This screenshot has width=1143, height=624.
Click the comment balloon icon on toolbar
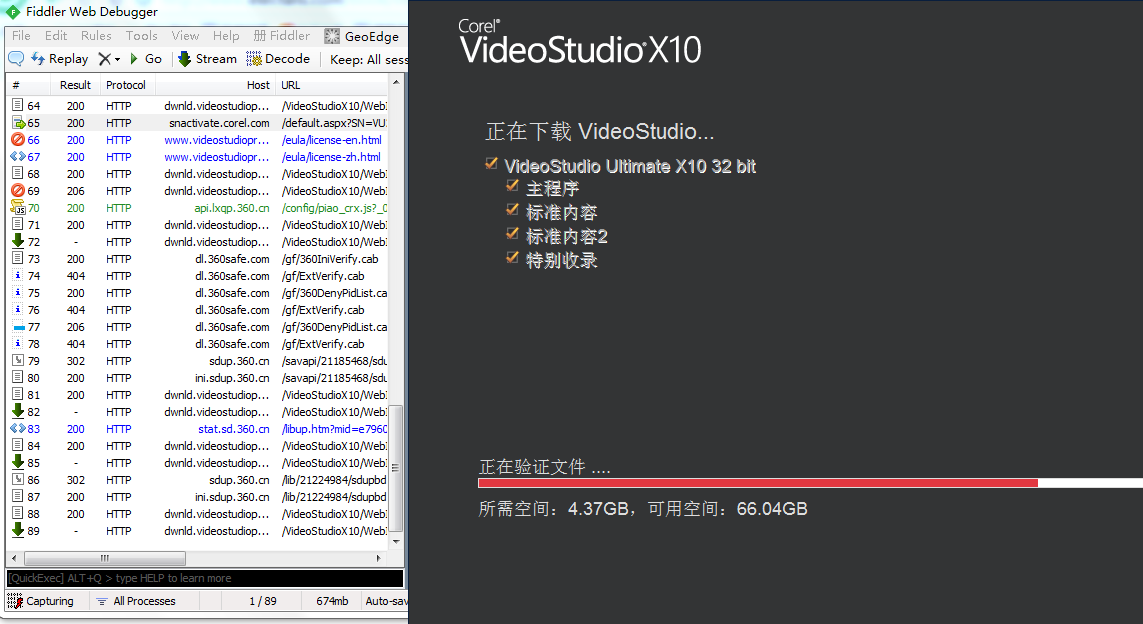(x=14, y=58)
